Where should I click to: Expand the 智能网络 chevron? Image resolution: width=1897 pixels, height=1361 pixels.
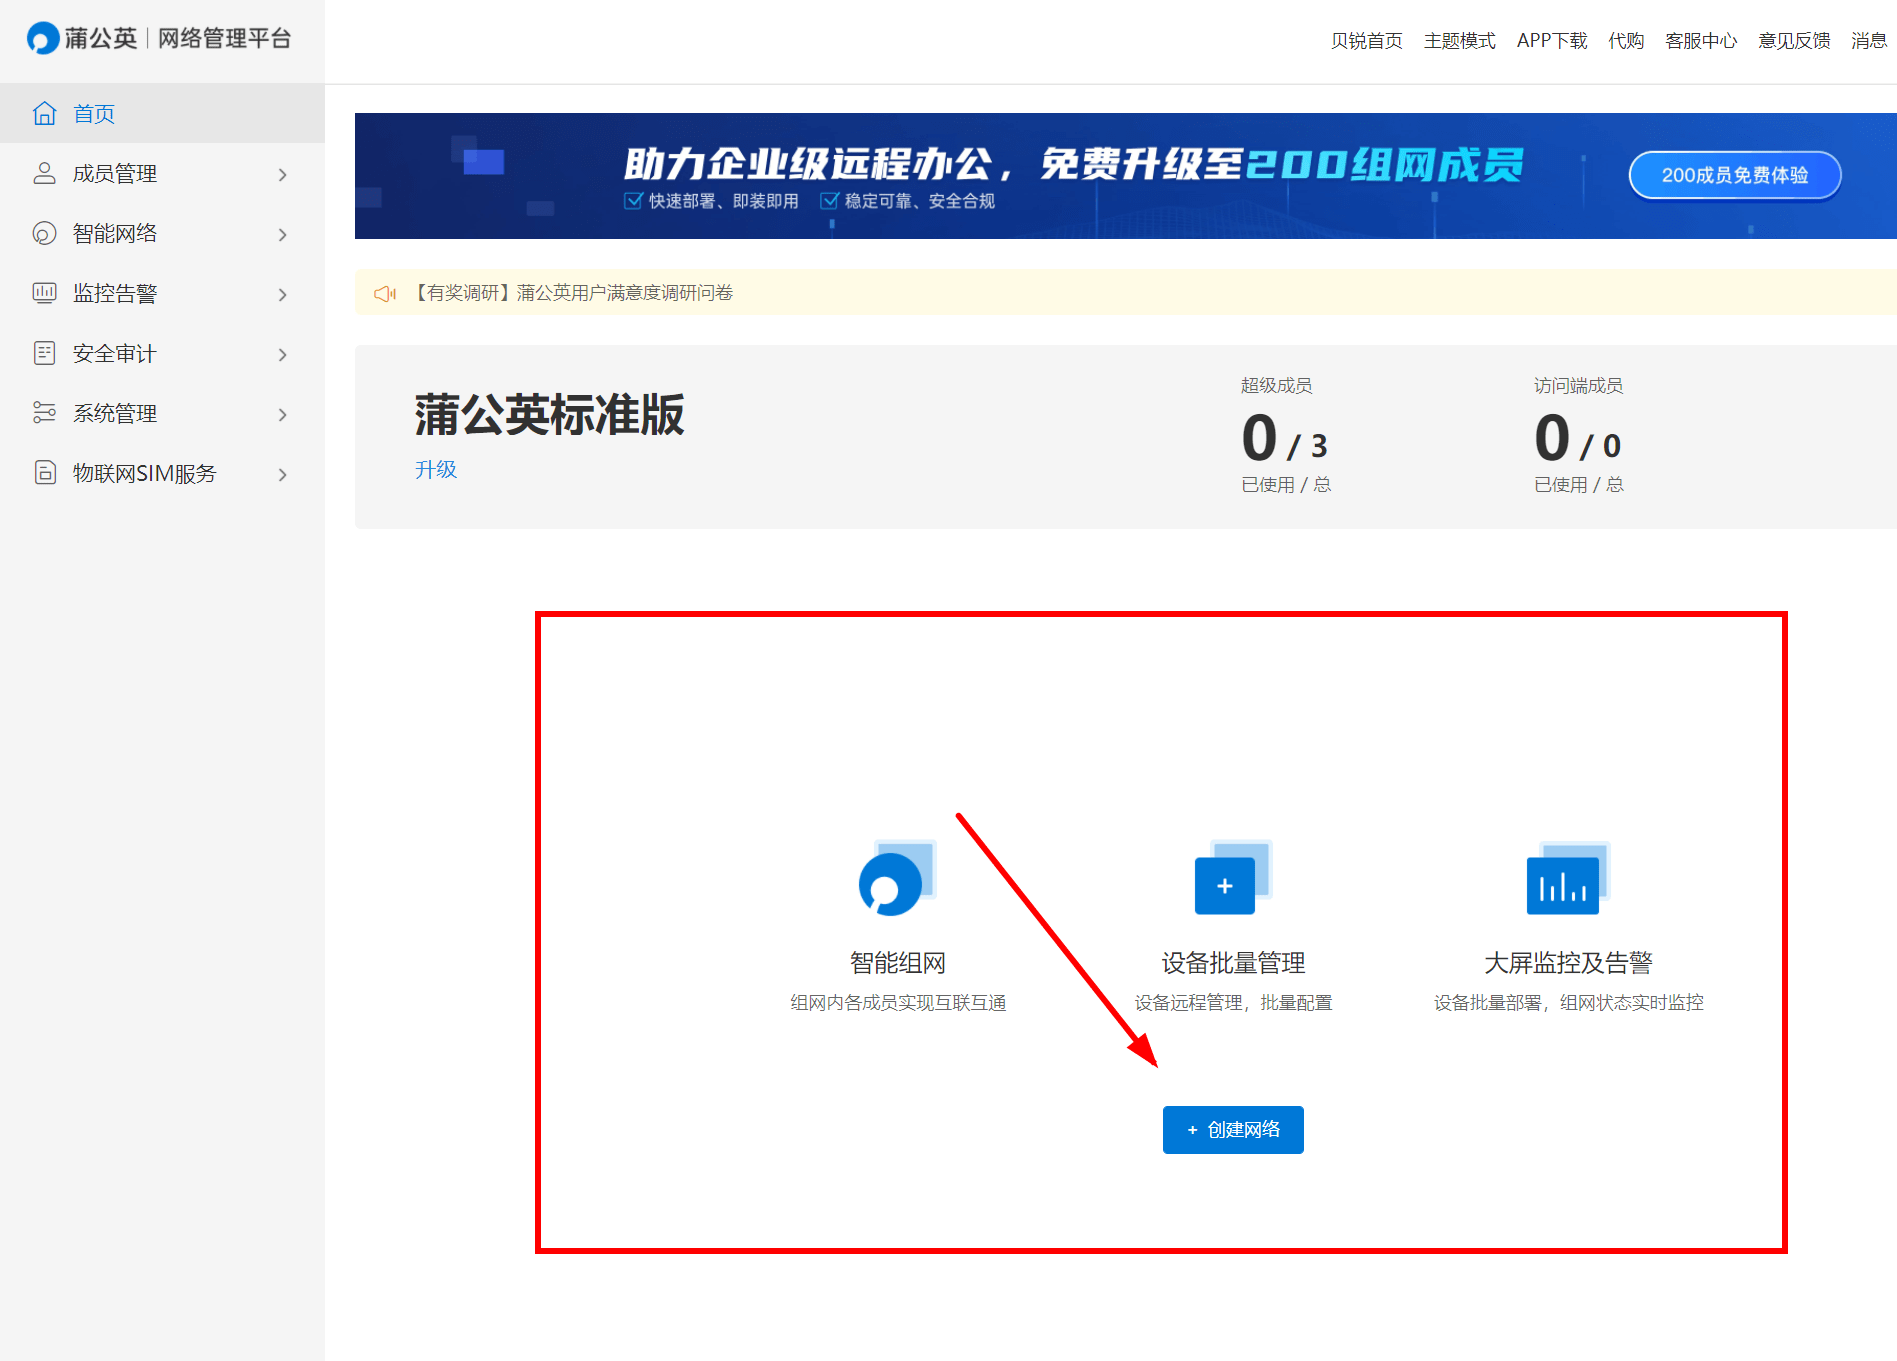click(x=283, y=235)
